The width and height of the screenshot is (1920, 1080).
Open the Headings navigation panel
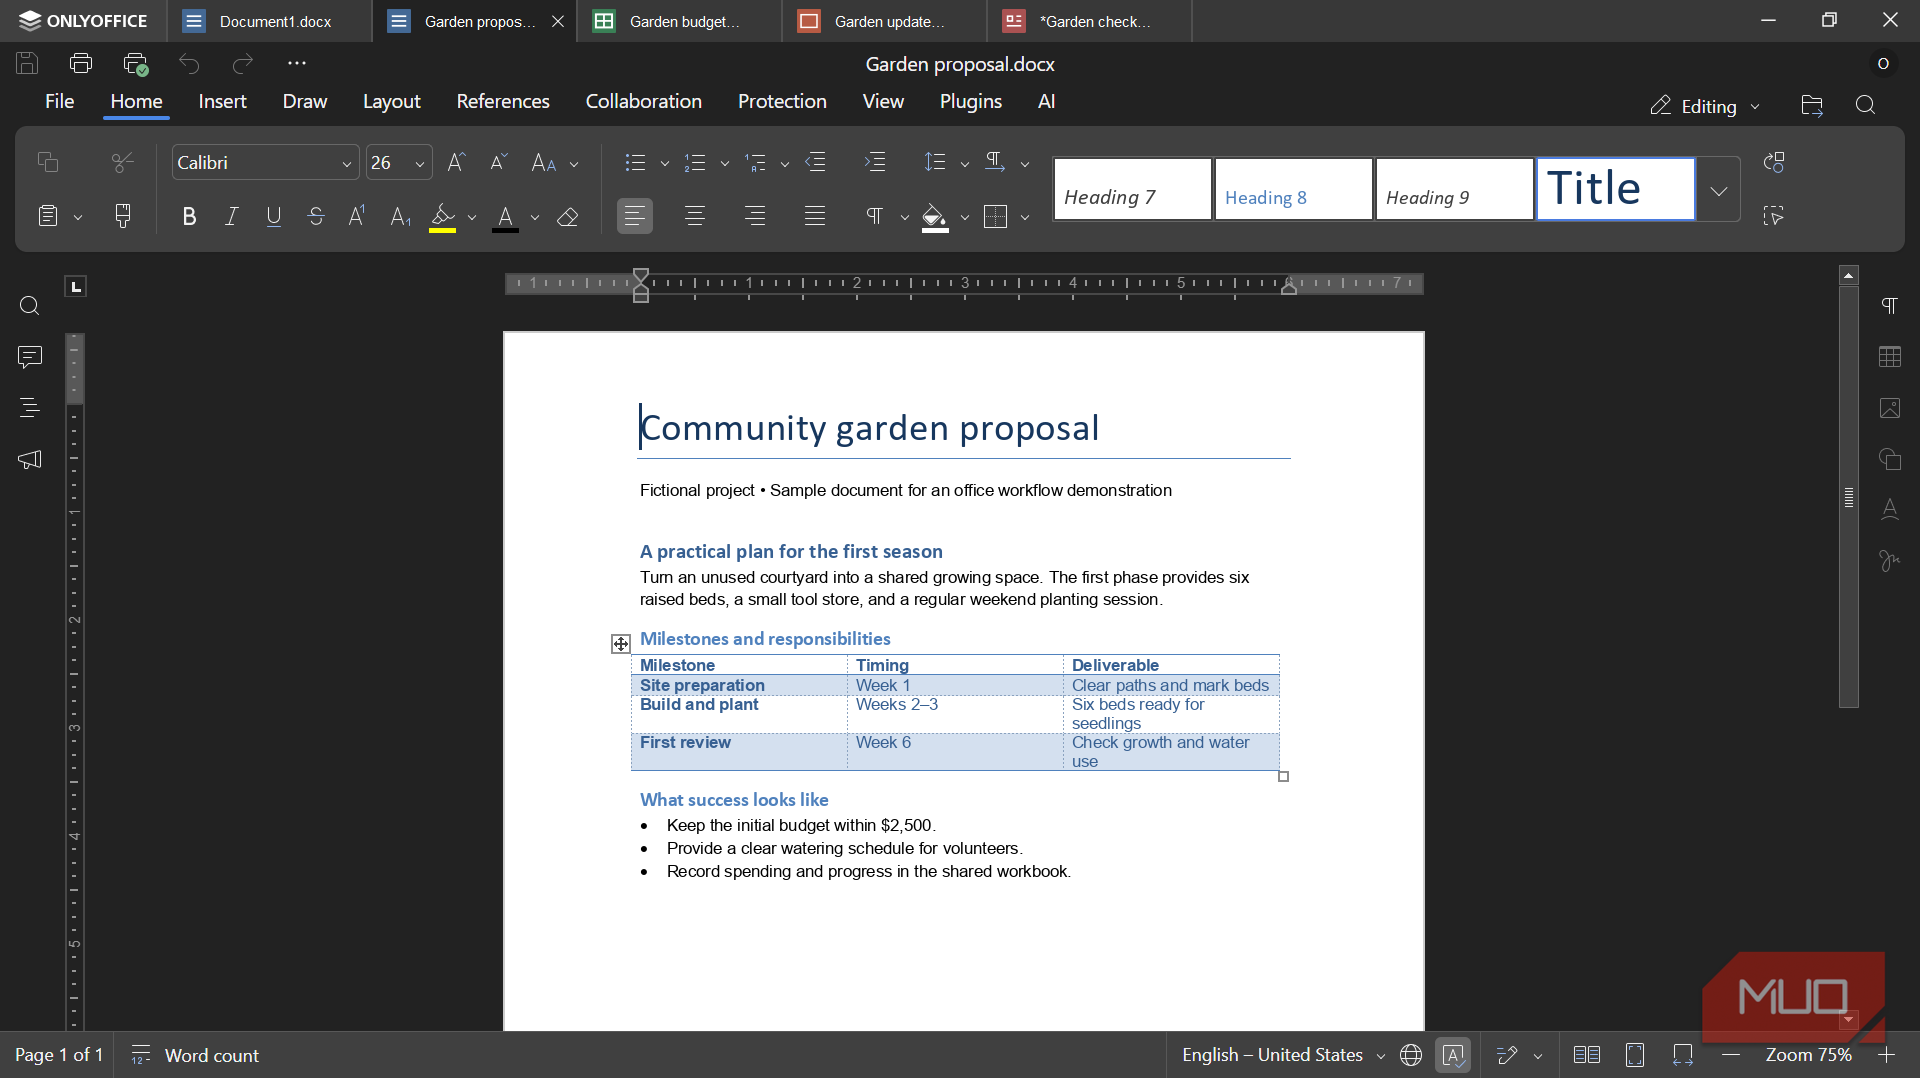(x=30, y=408)
